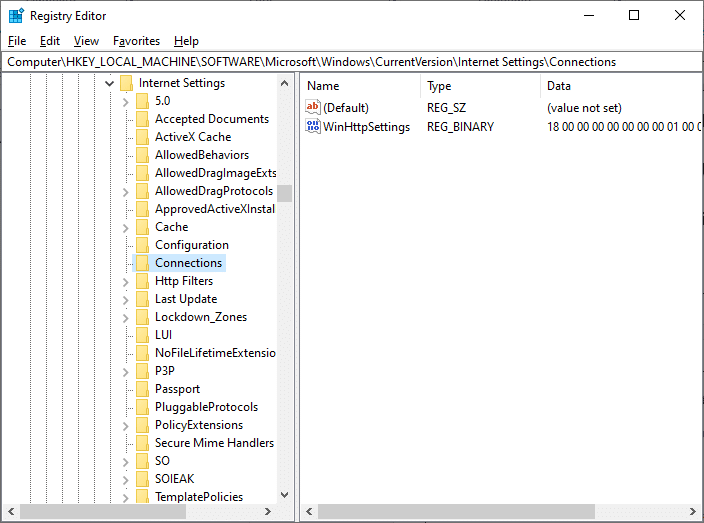
Task: Click tree pane vertical scrollbar thumb
Action: coord(284,193)
